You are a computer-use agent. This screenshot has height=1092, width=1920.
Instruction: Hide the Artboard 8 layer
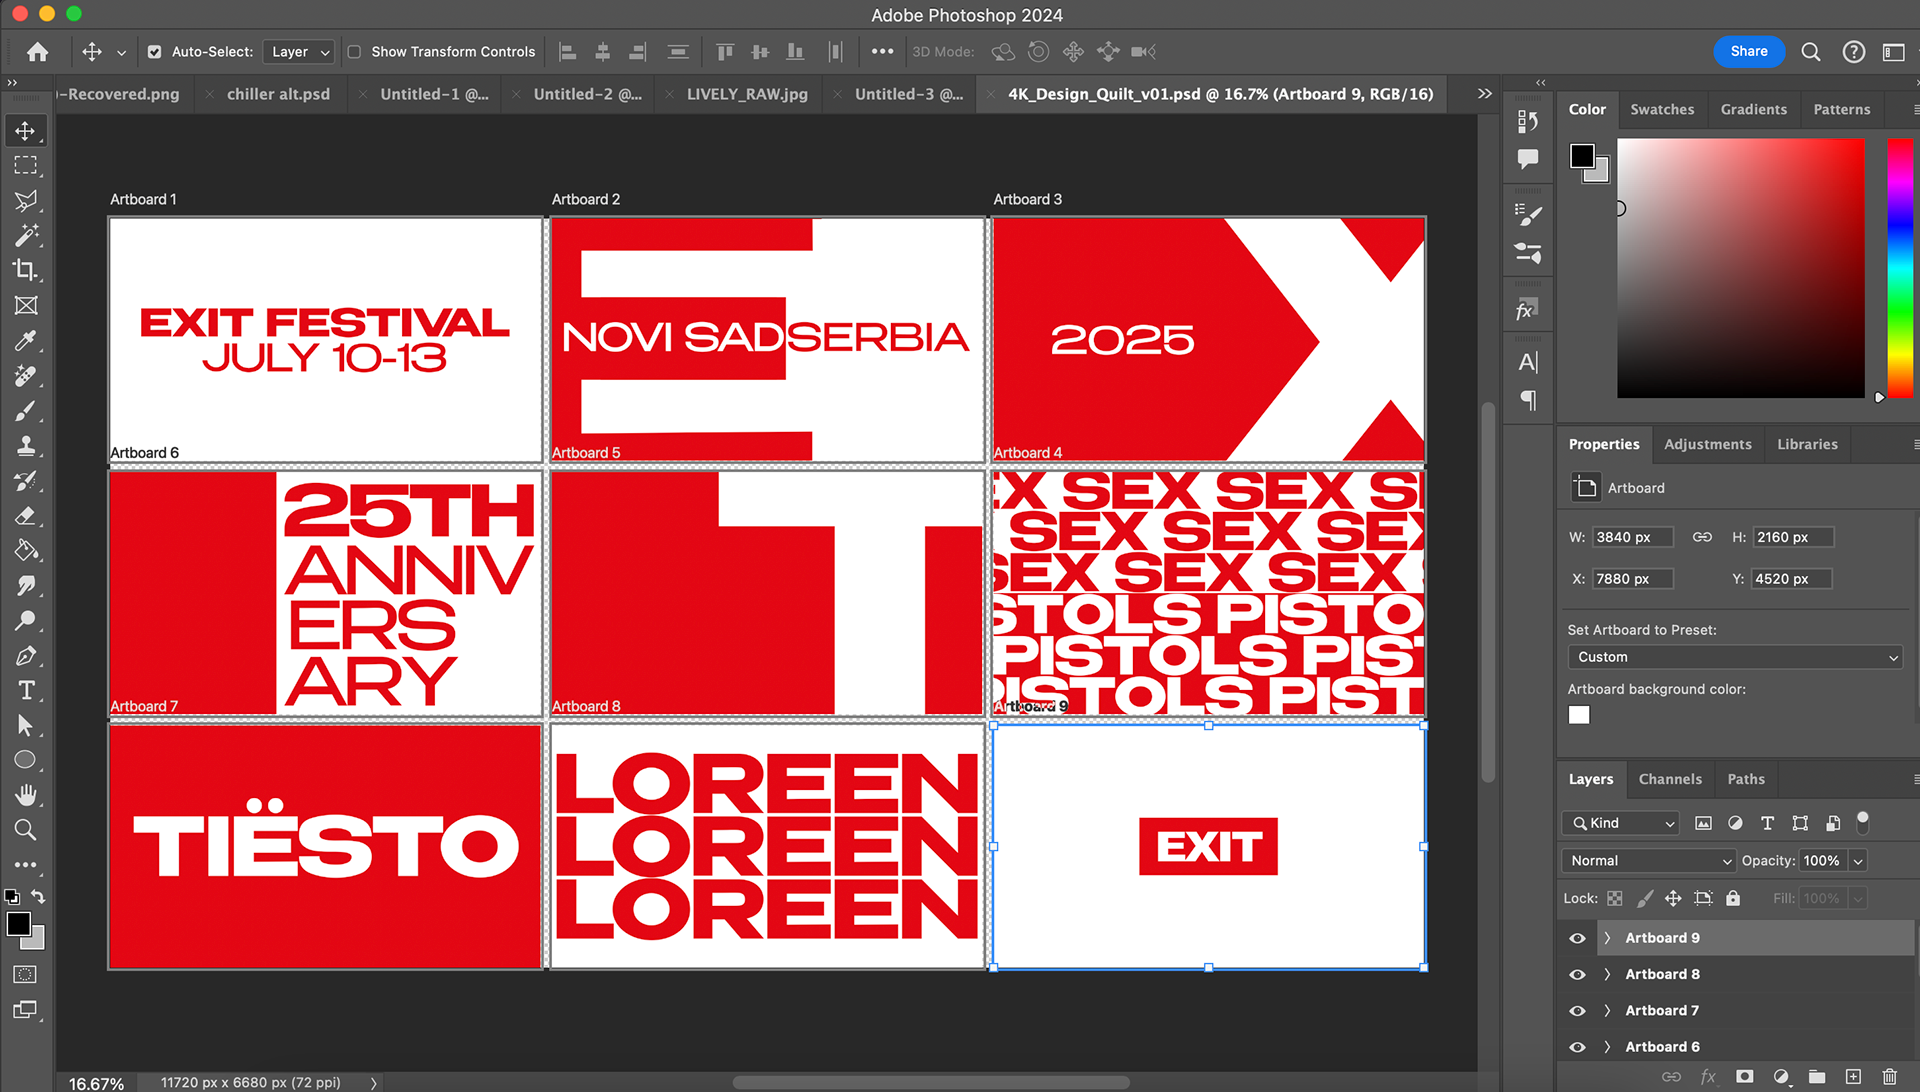pos(1577,974)
